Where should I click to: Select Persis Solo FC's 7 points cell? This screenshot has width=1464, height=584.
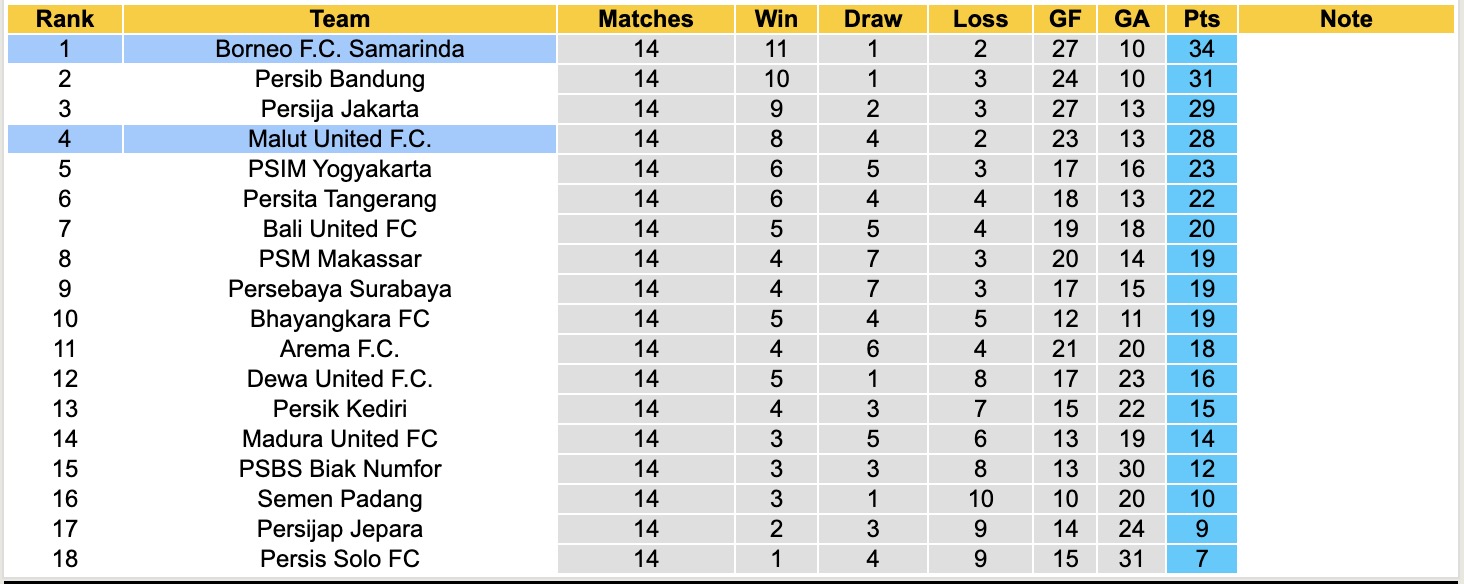(x=1202, y=559)
